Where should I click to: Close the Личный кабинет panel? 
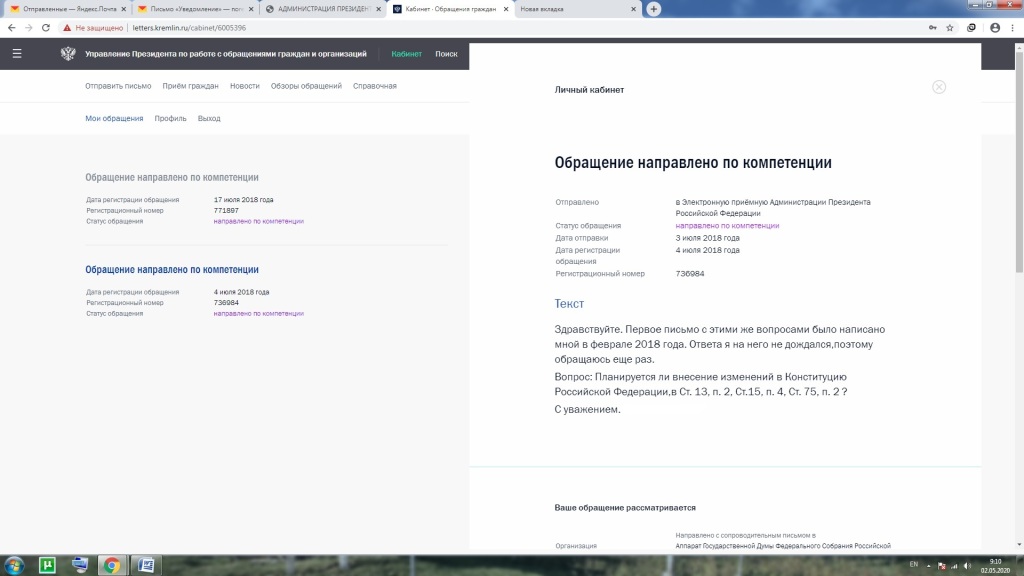938,87
